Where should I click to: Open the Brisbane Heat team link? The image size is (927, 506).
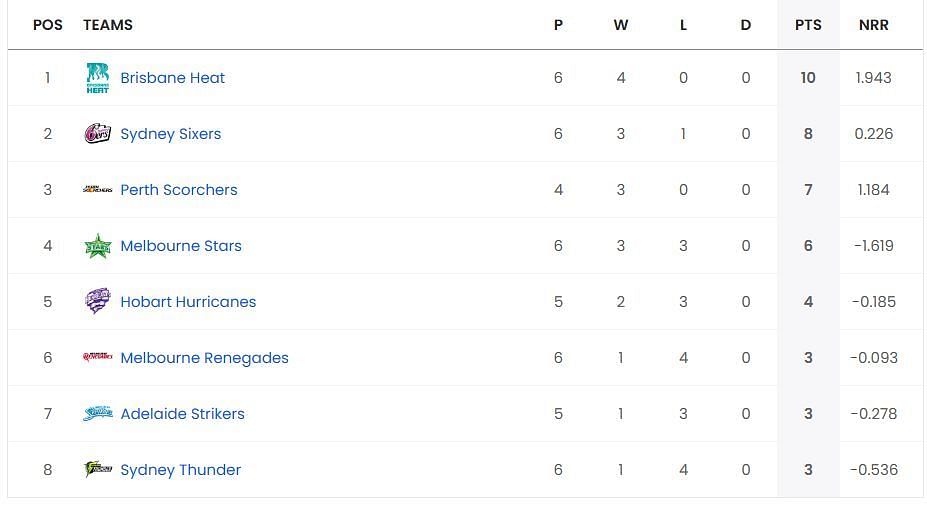click(173, 78)
